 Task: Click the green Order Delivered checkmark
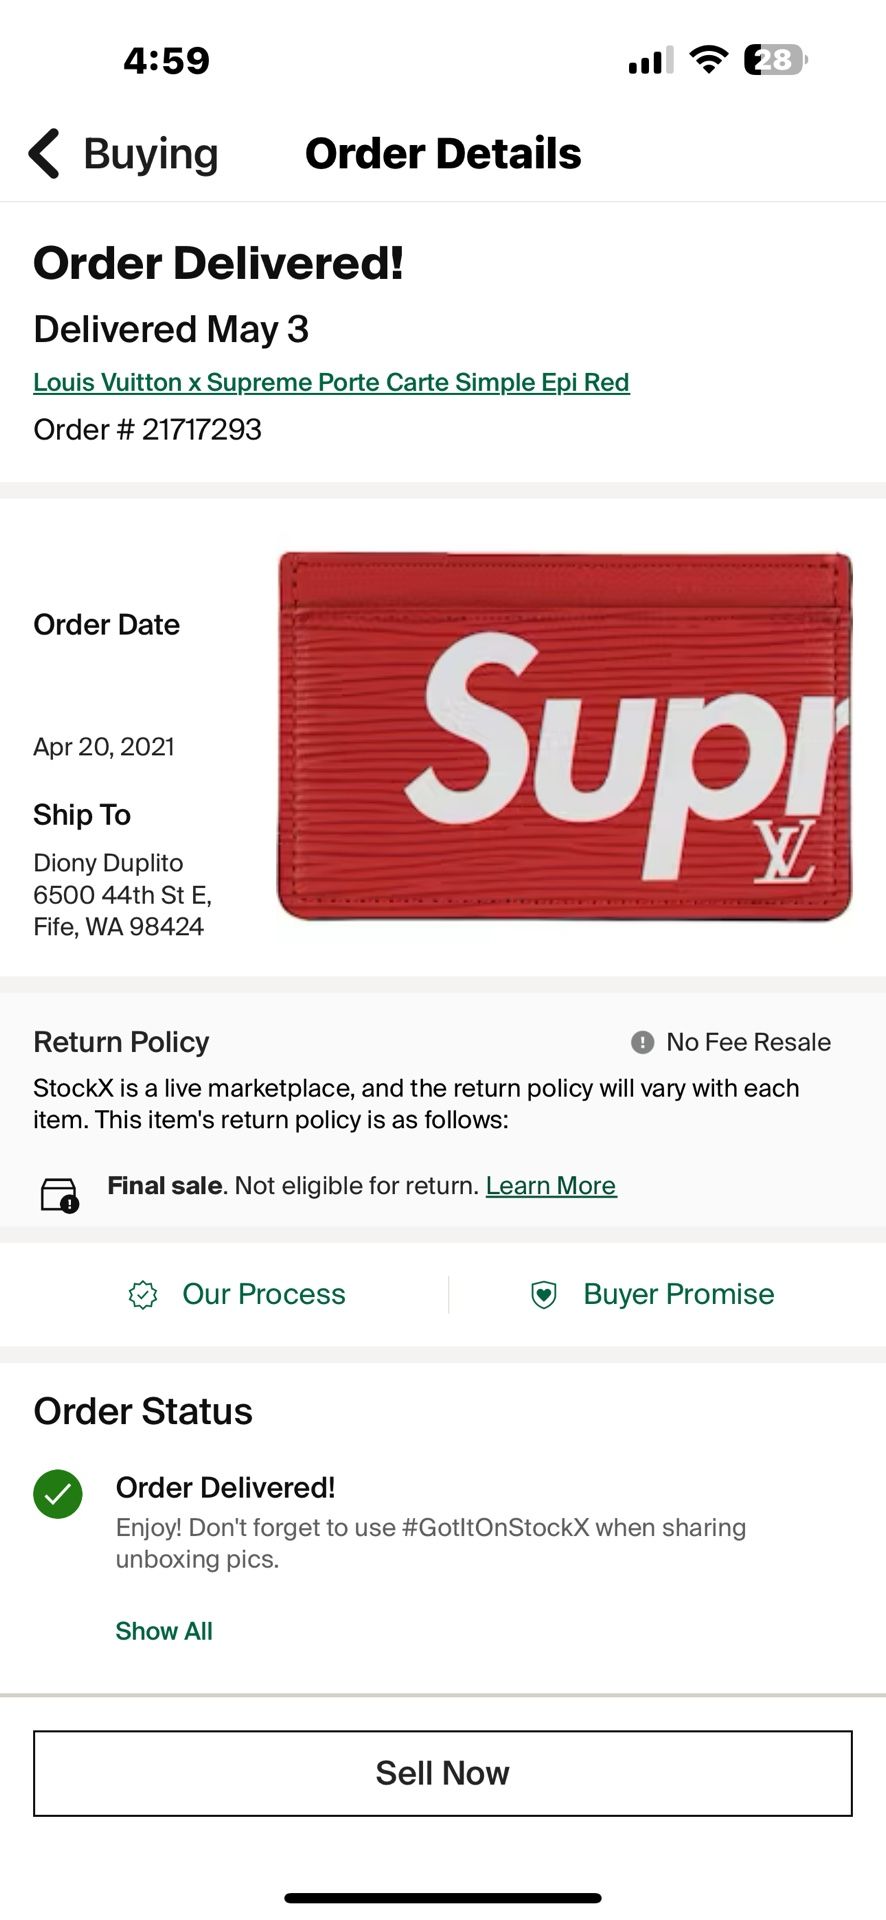(x=56, y=1494)
